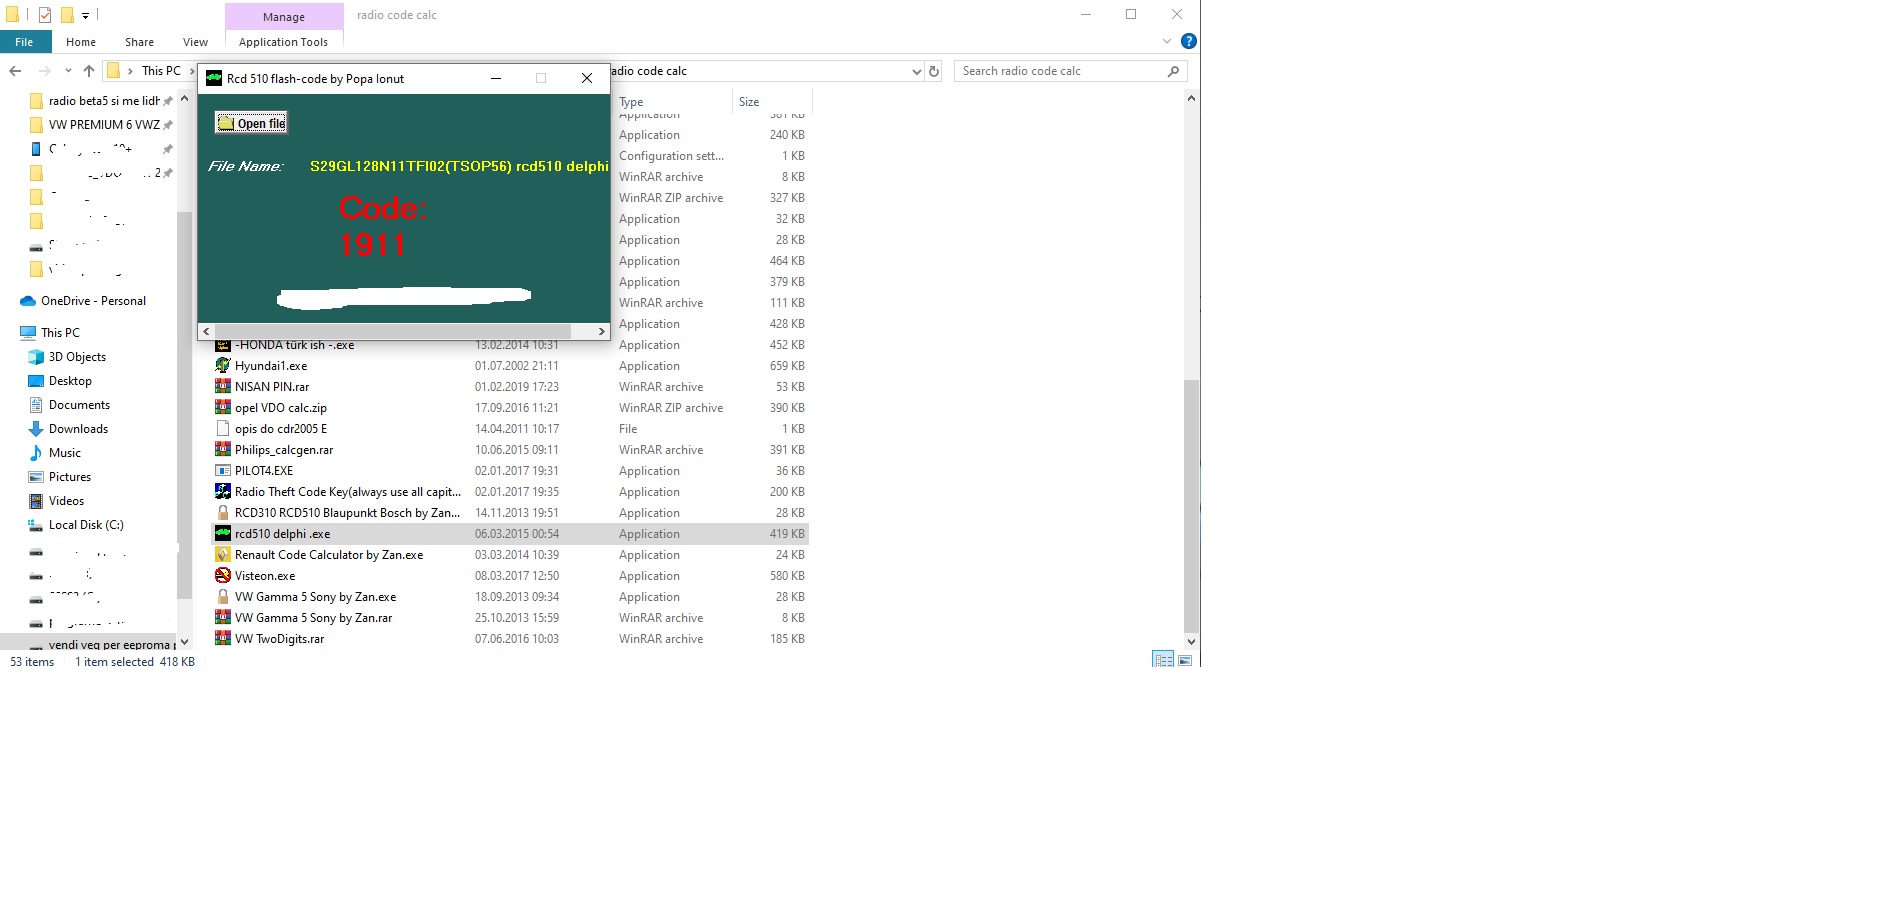
Task: Switch to large icons view in status bar
Action: [1185, 660]
